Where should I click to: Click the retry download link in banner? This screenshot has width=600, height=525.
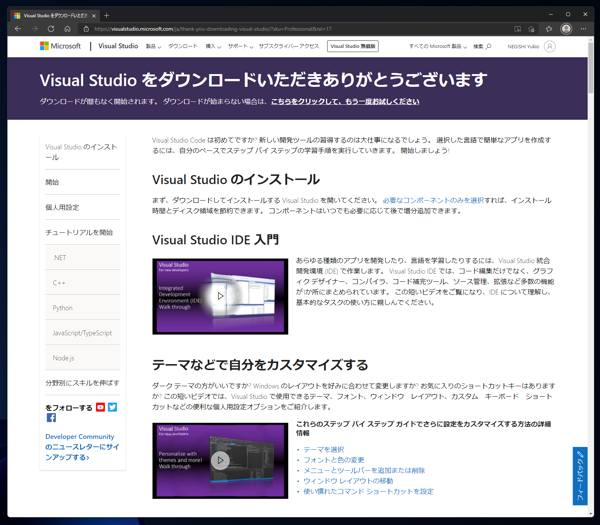(x=345, y=101)
